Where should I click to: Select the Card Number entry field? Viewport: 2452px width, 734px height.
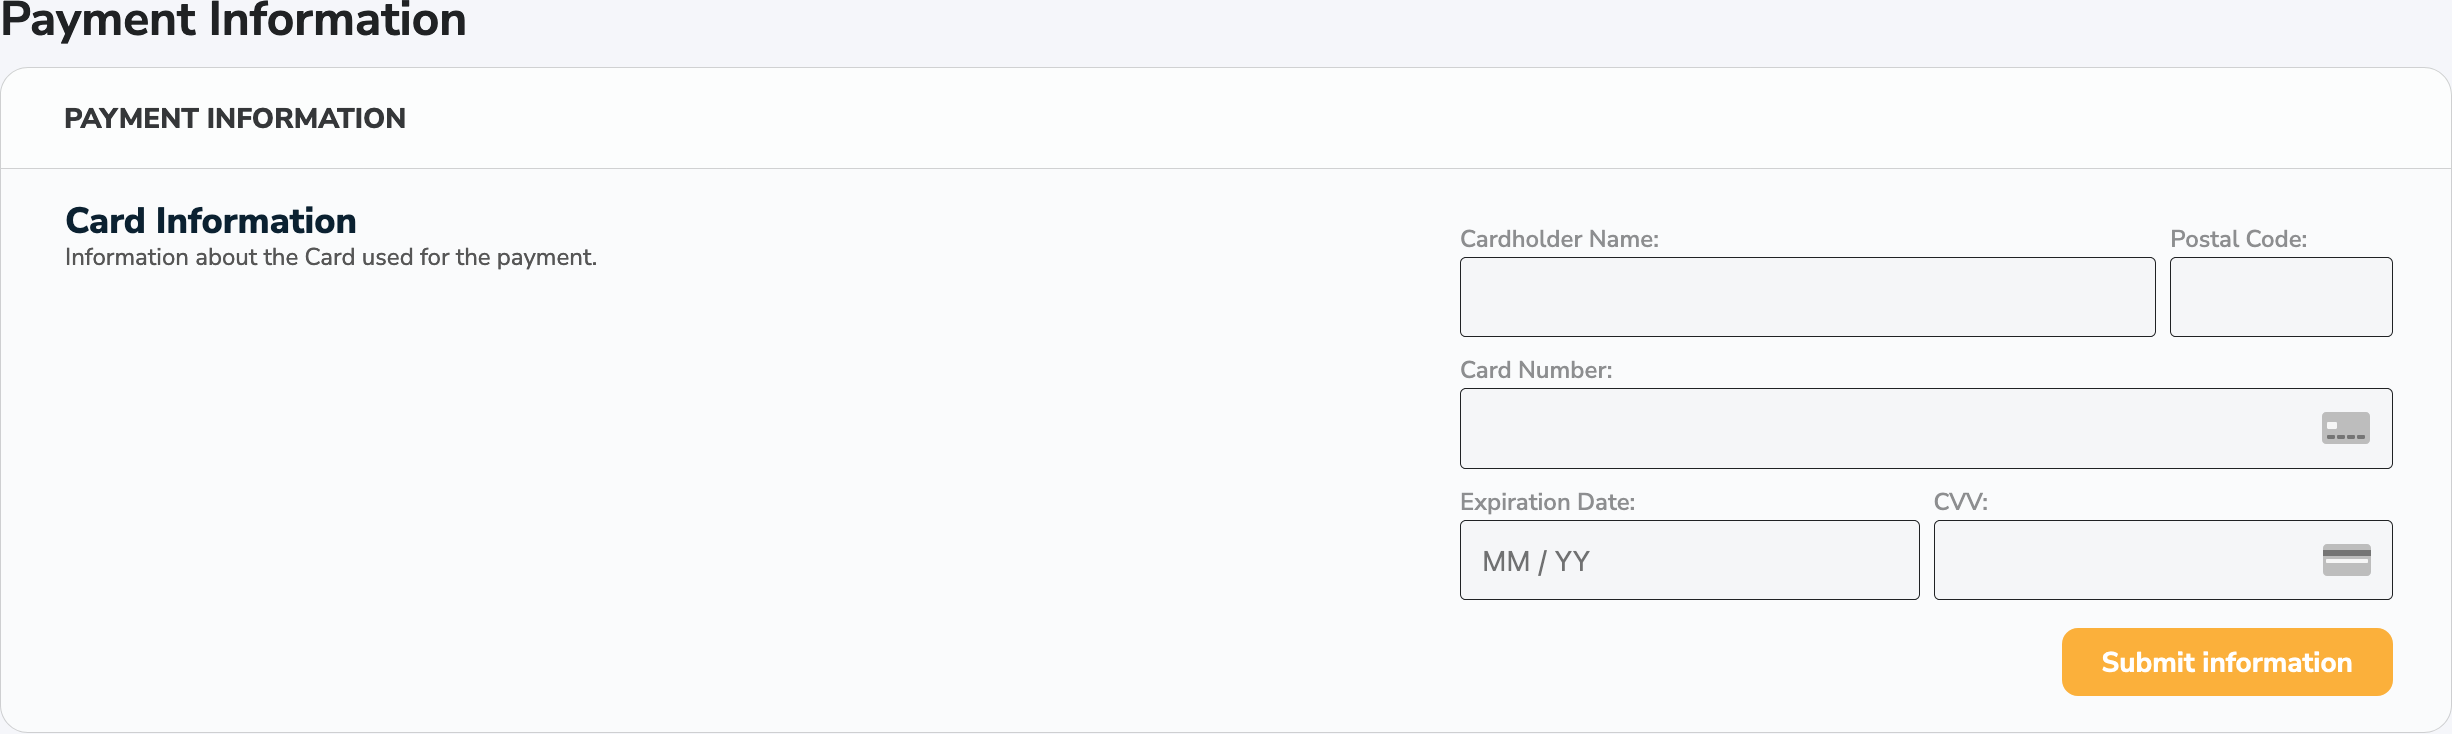pyautogui.click(x=1900, y=428)
